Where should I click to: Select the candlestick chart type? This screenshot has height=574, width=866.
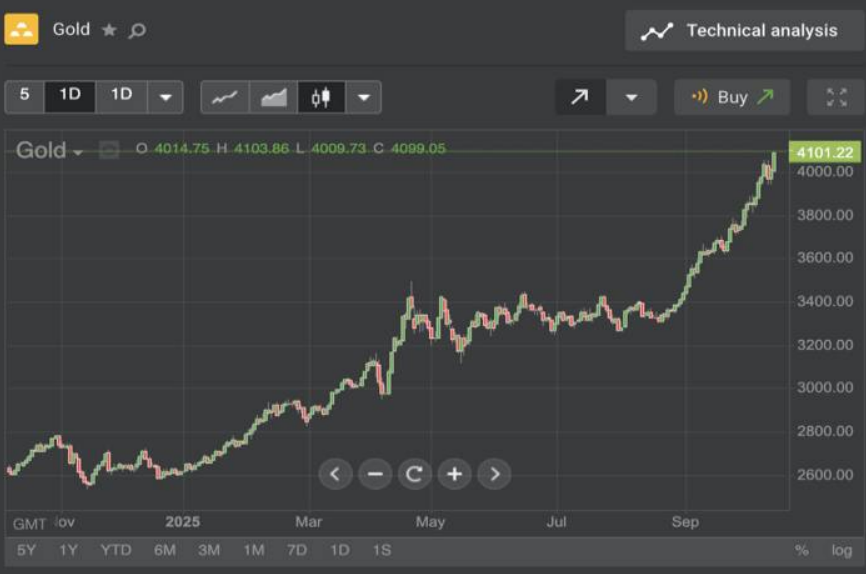click(x=321, y=97)
